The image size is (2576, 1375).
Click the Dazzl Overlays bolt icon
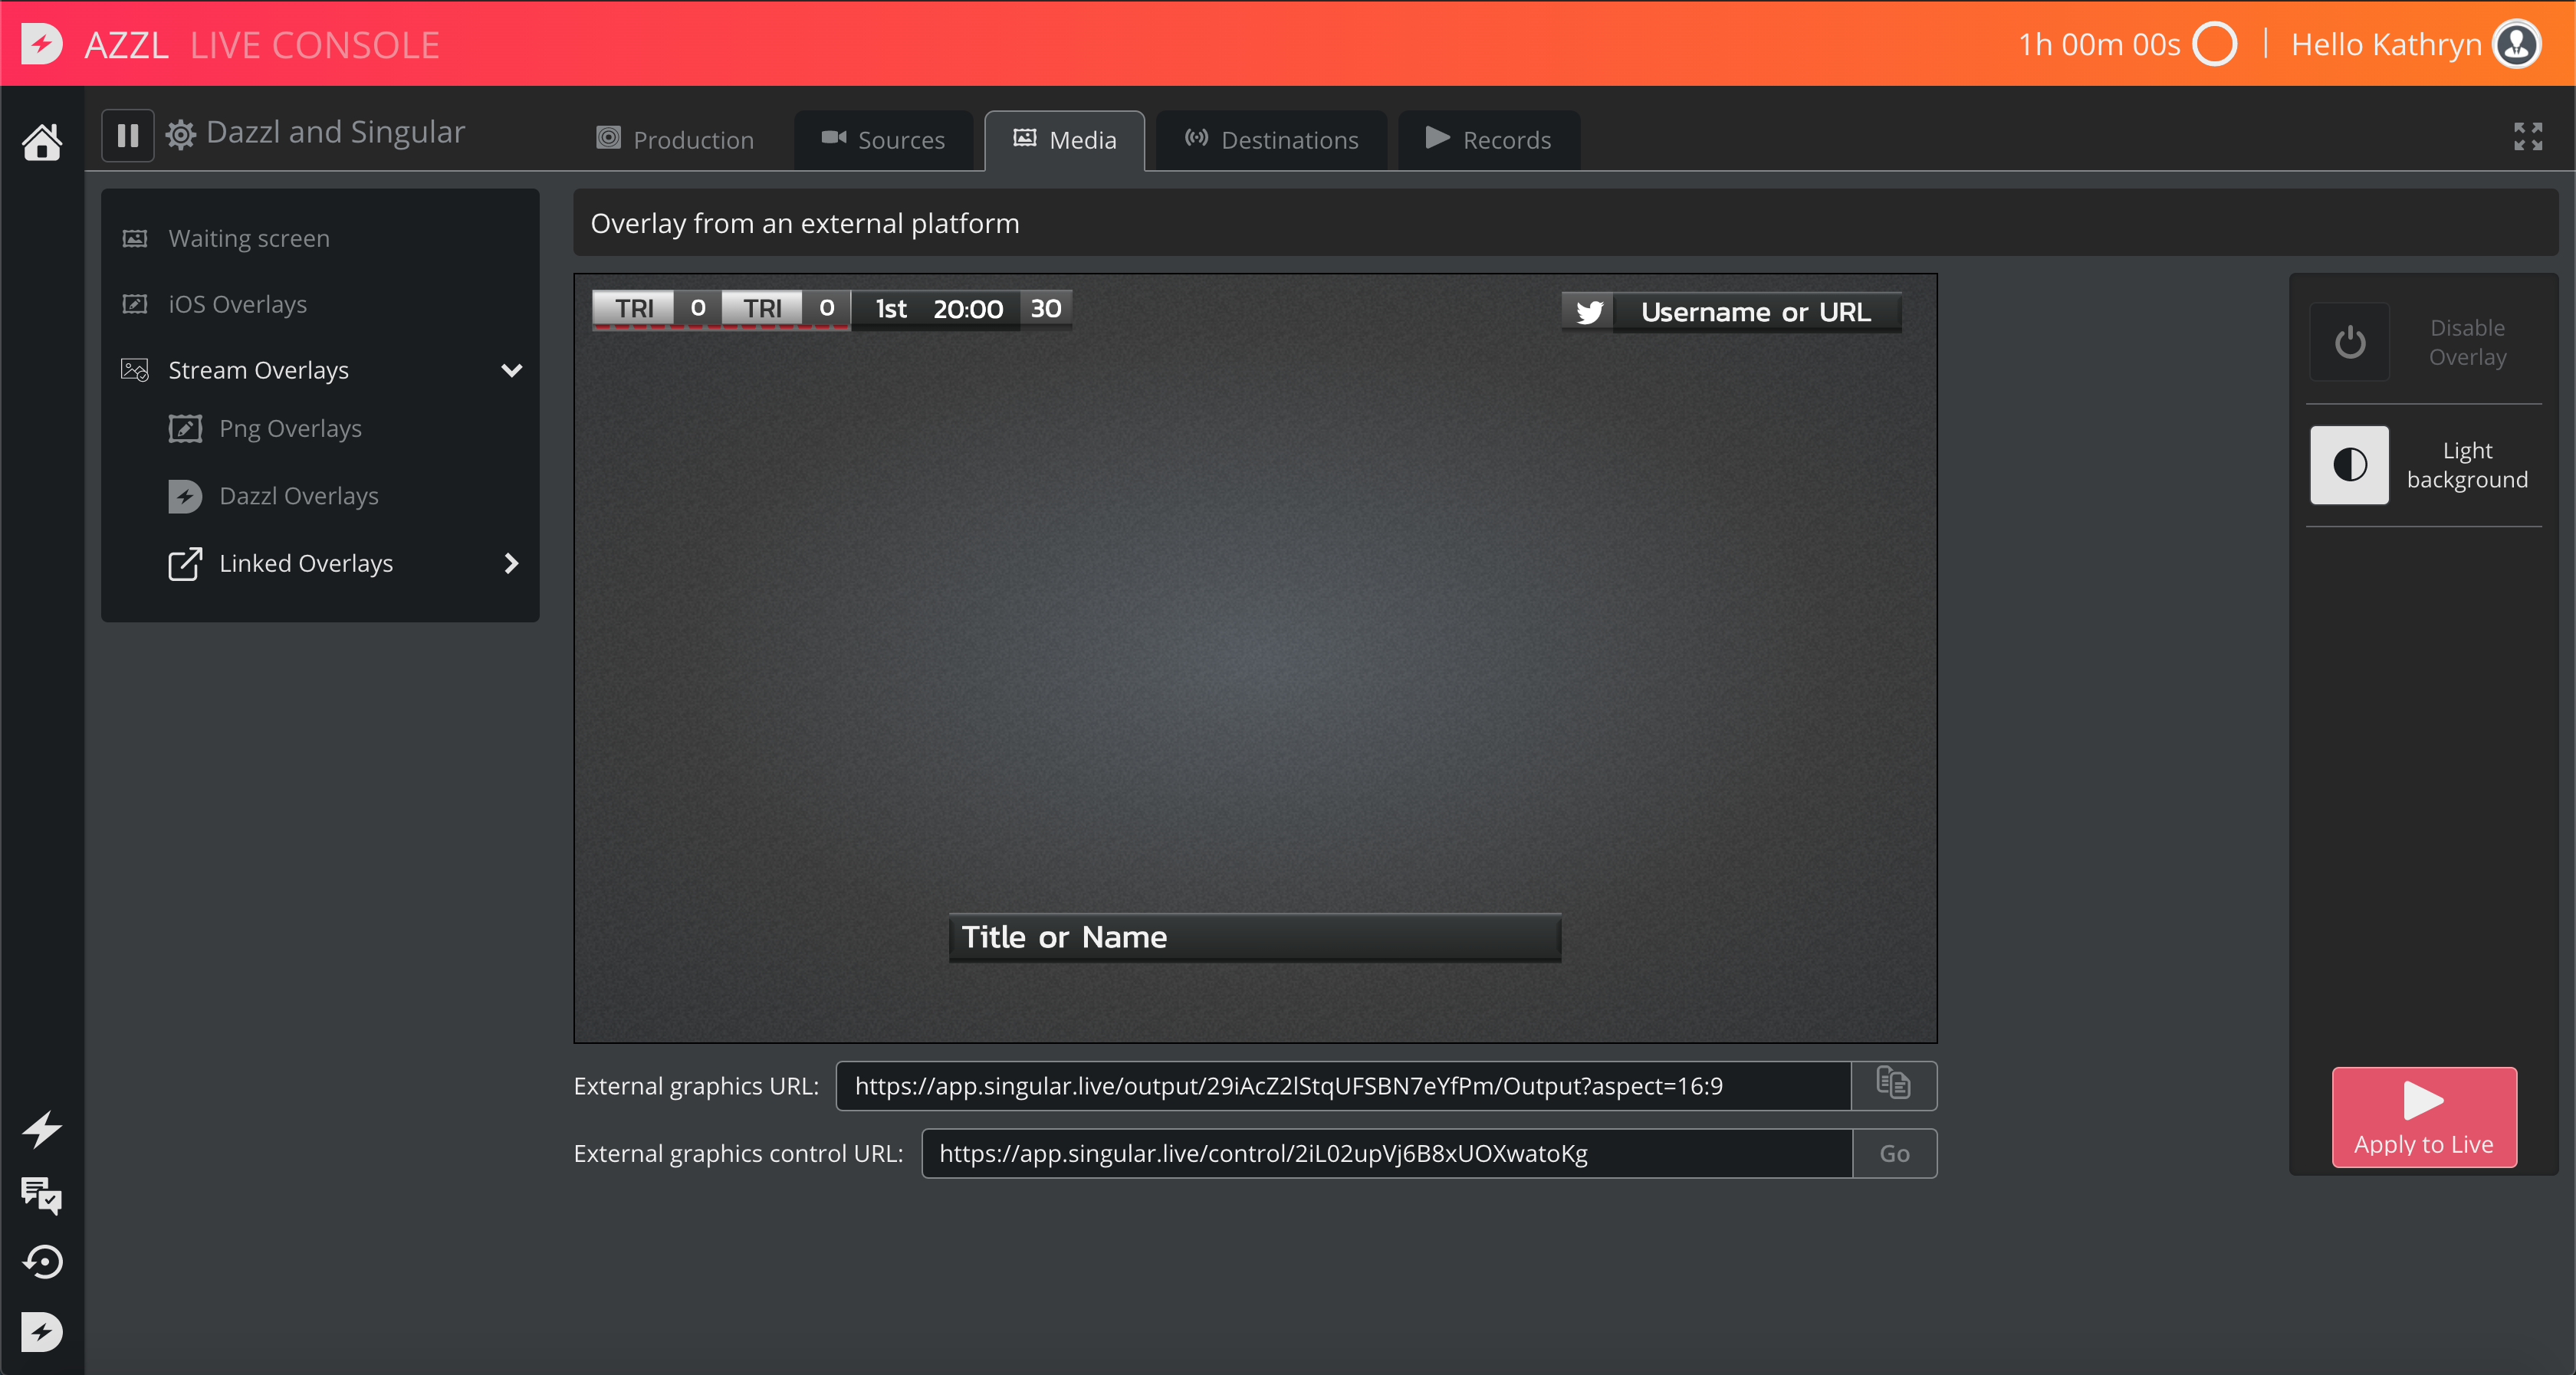185,496
